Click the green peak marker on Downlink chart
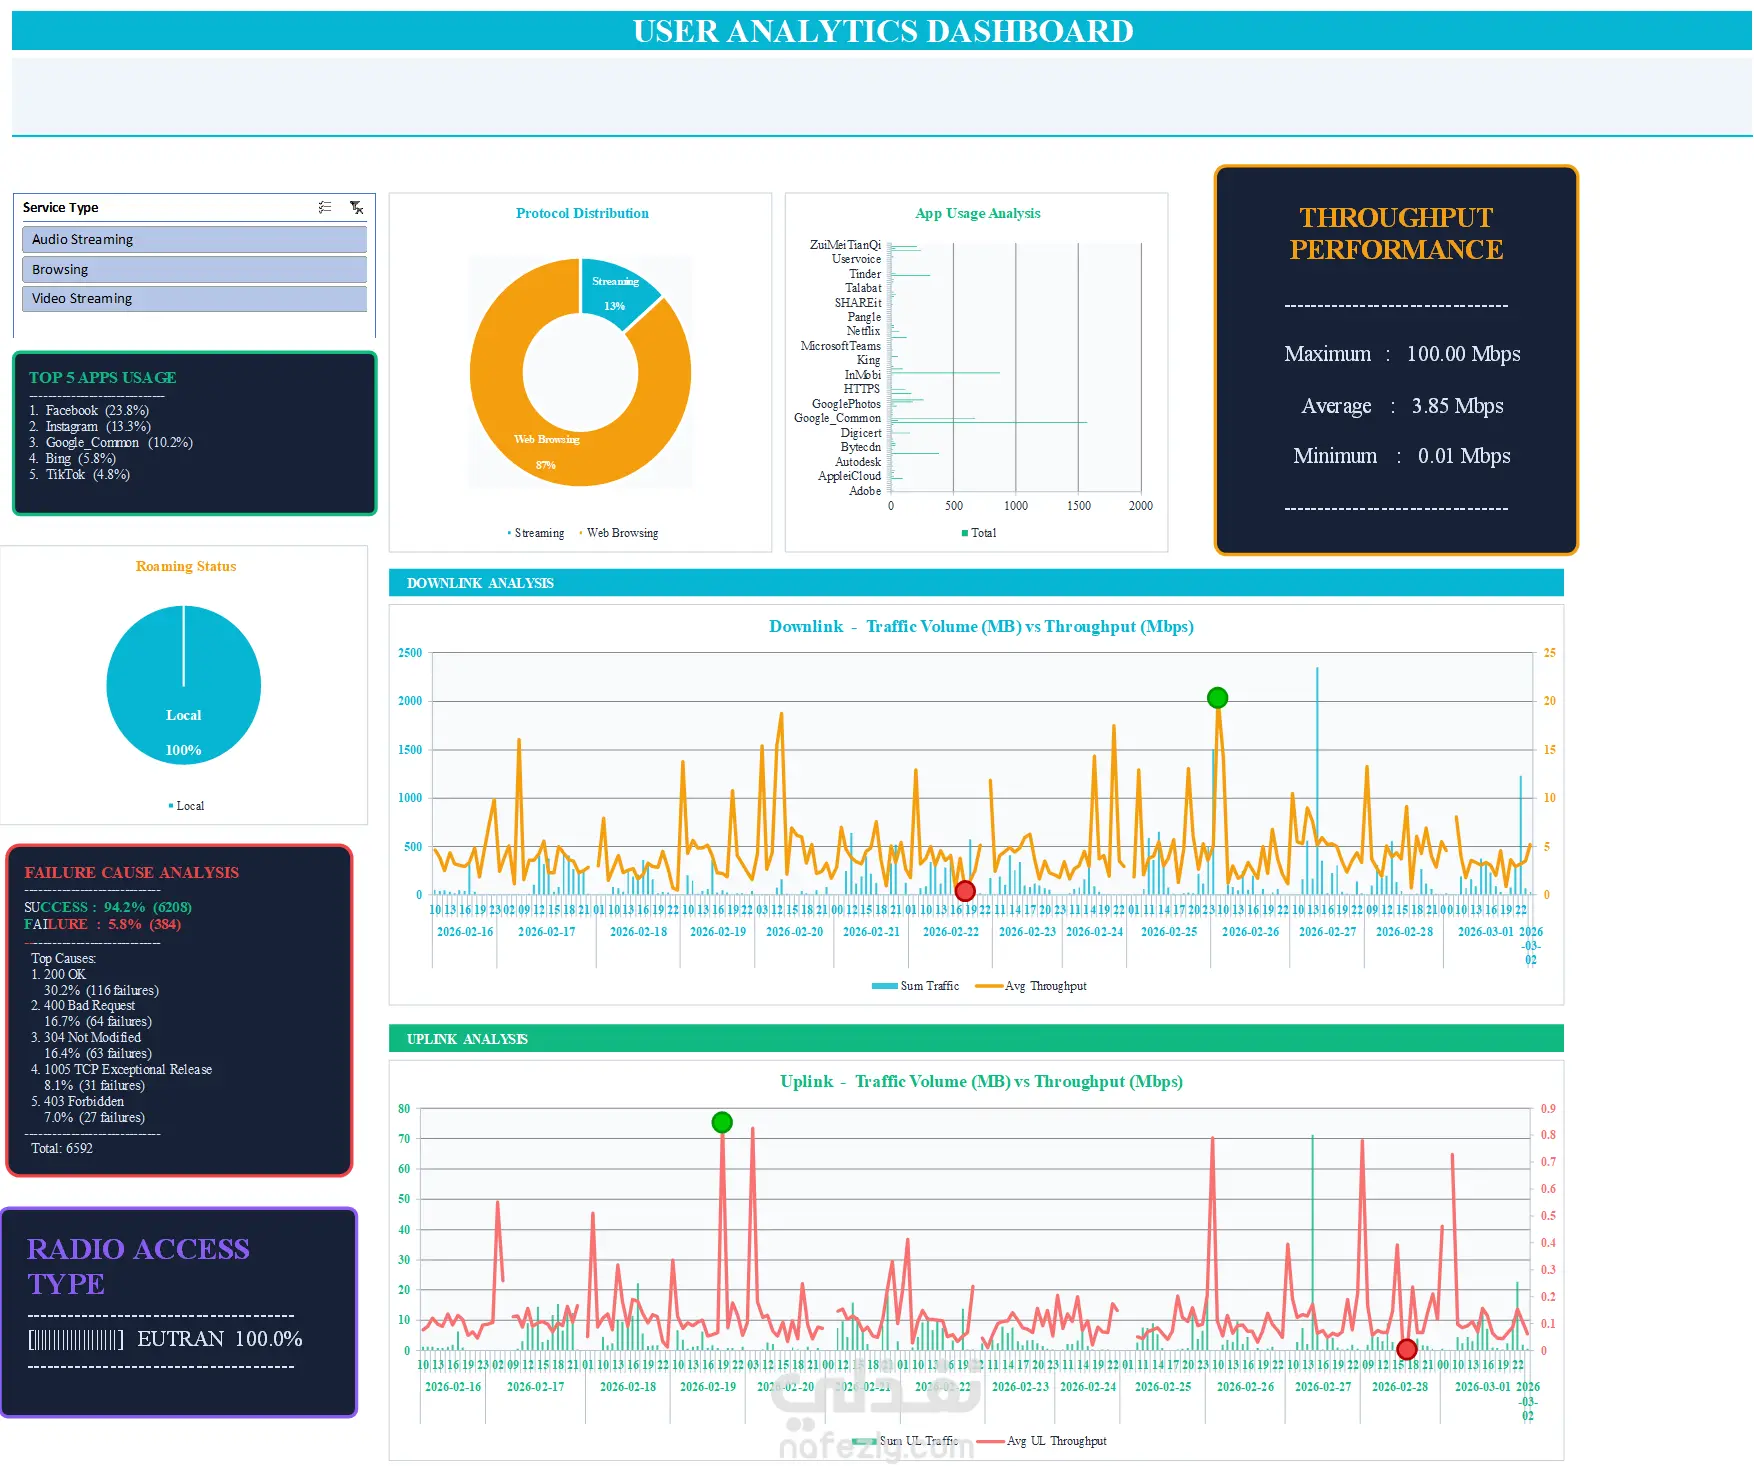The width and height of the screenshot is (1754, 1466). tap(1217, 698)
